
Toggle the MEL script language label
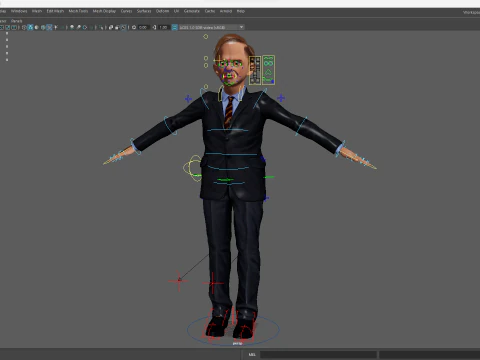point(252,354)
